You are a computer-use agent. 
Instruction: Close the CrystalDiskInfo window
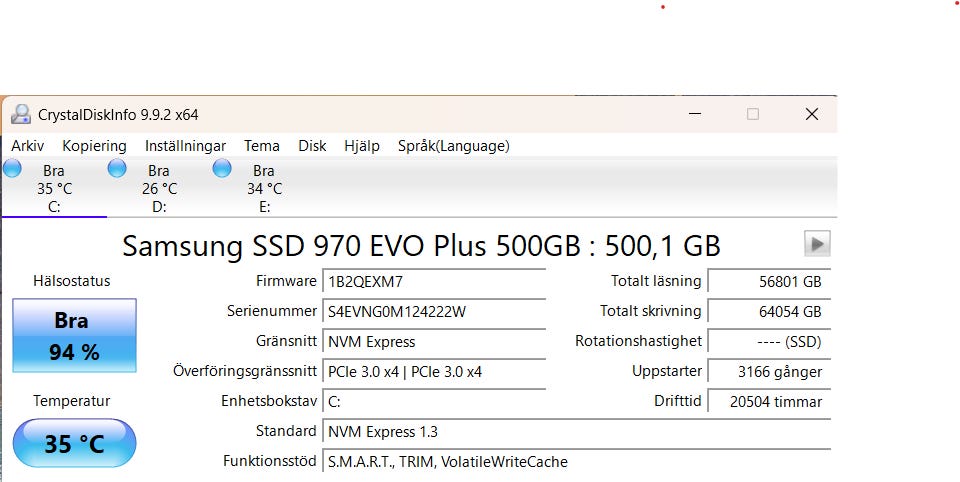812,114
